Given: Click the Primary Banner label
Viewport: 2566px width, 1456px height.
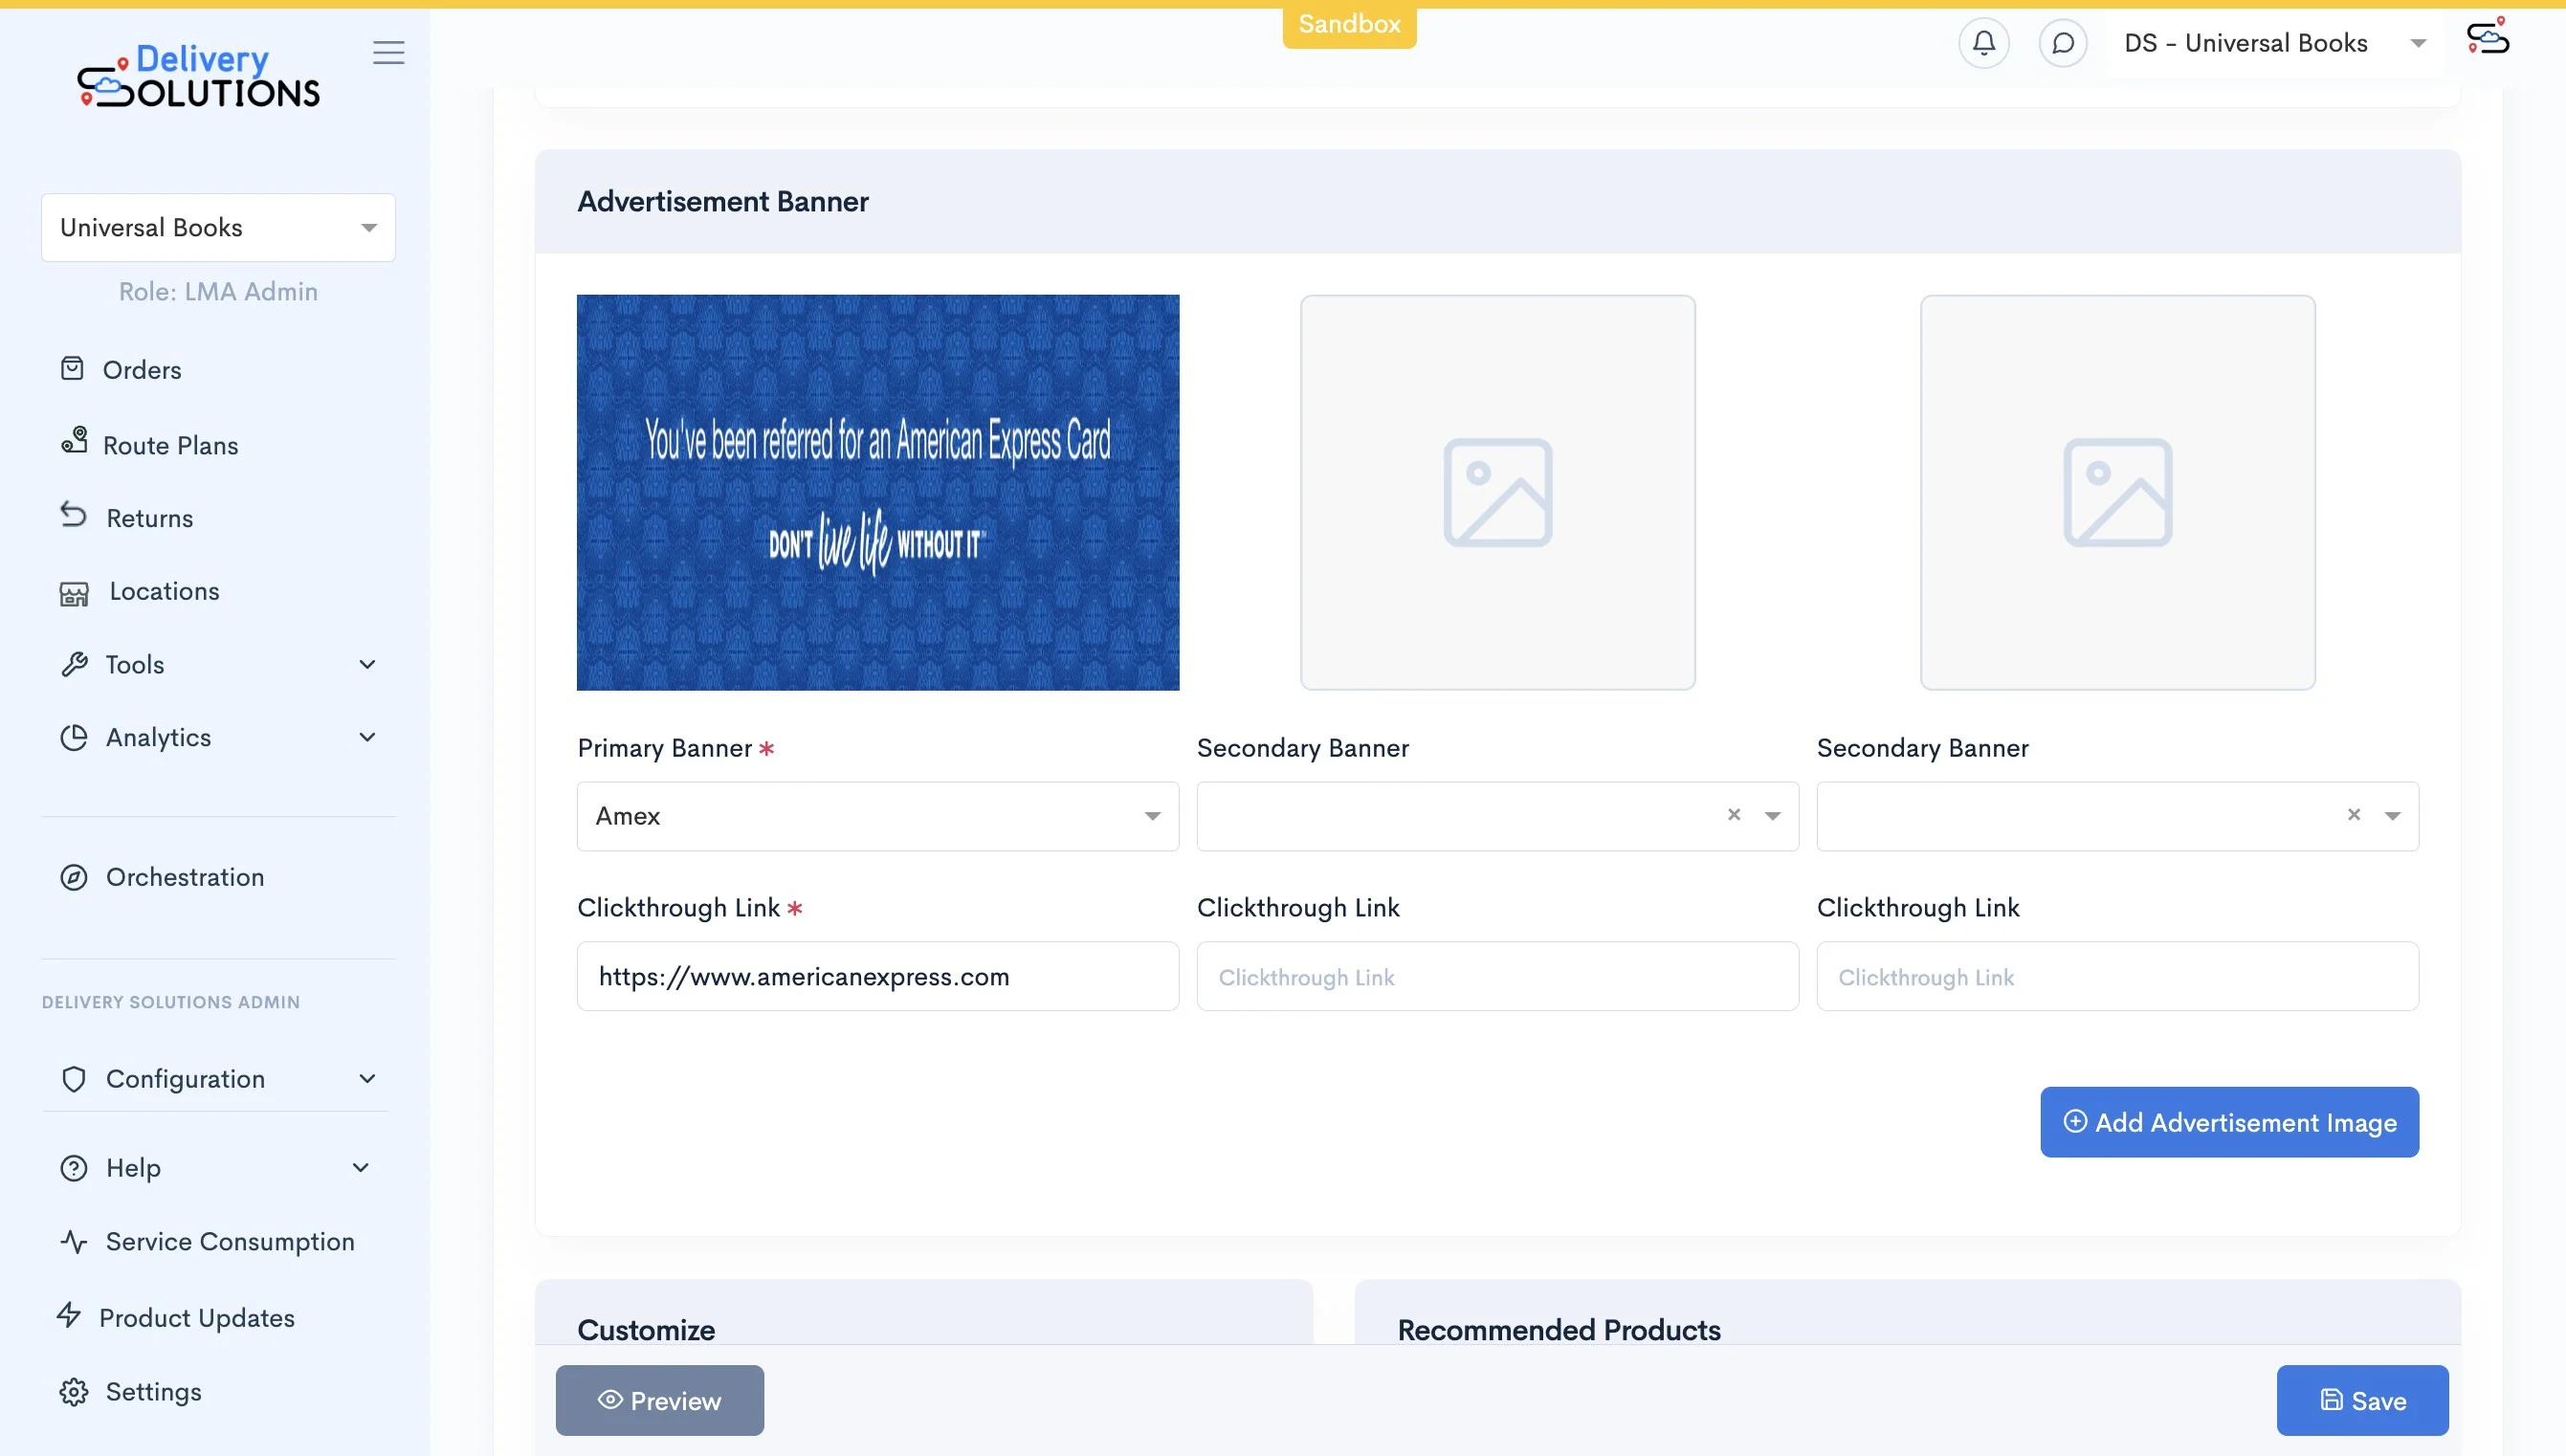Looking at the screenshot, I should (x=664, y=749).
